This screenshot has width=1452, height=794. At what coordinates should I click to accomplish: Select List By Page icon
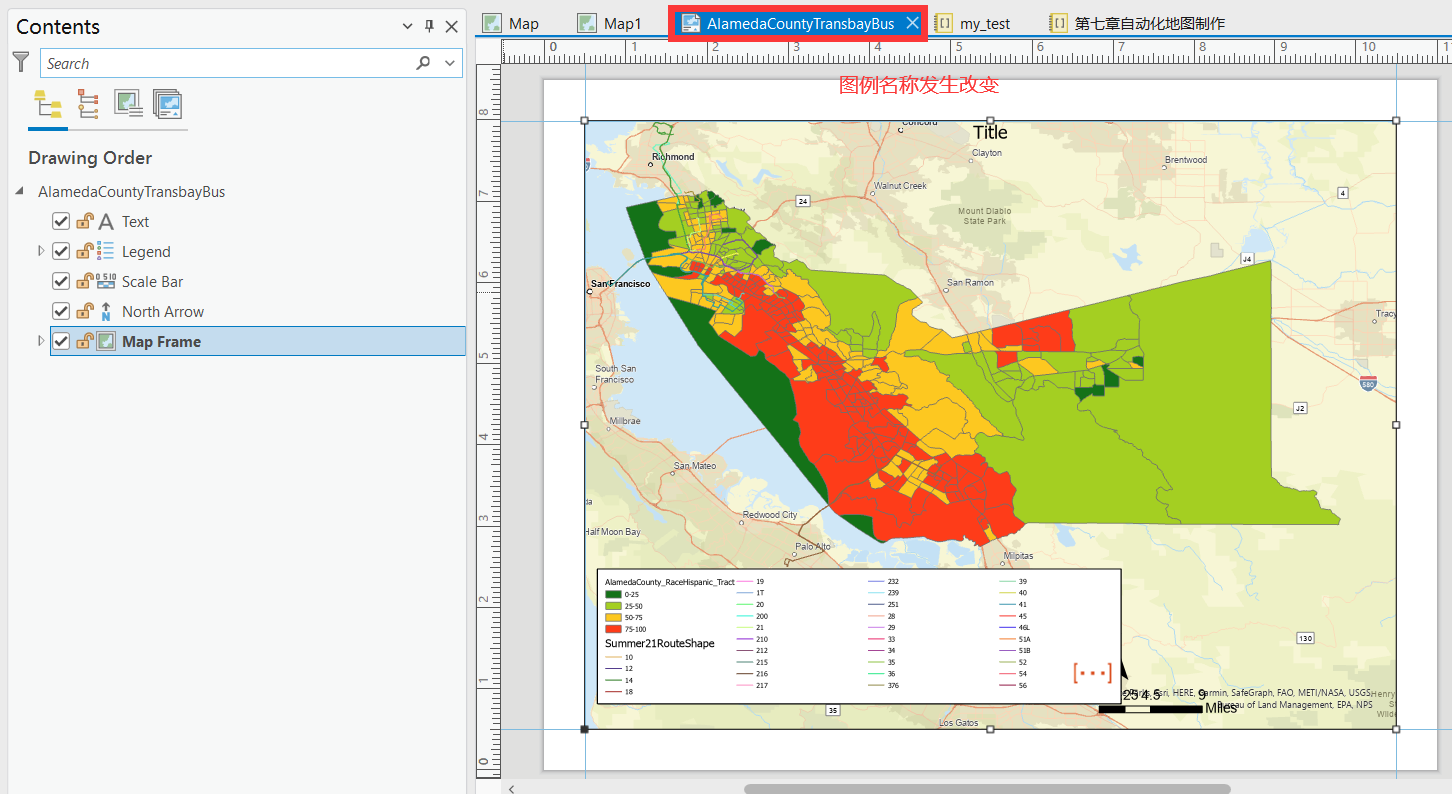(167, 104)
